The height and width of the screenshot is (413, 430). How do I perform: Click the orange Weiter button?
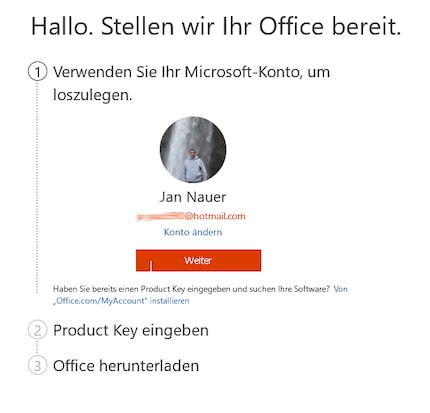(x=198, y=260)
